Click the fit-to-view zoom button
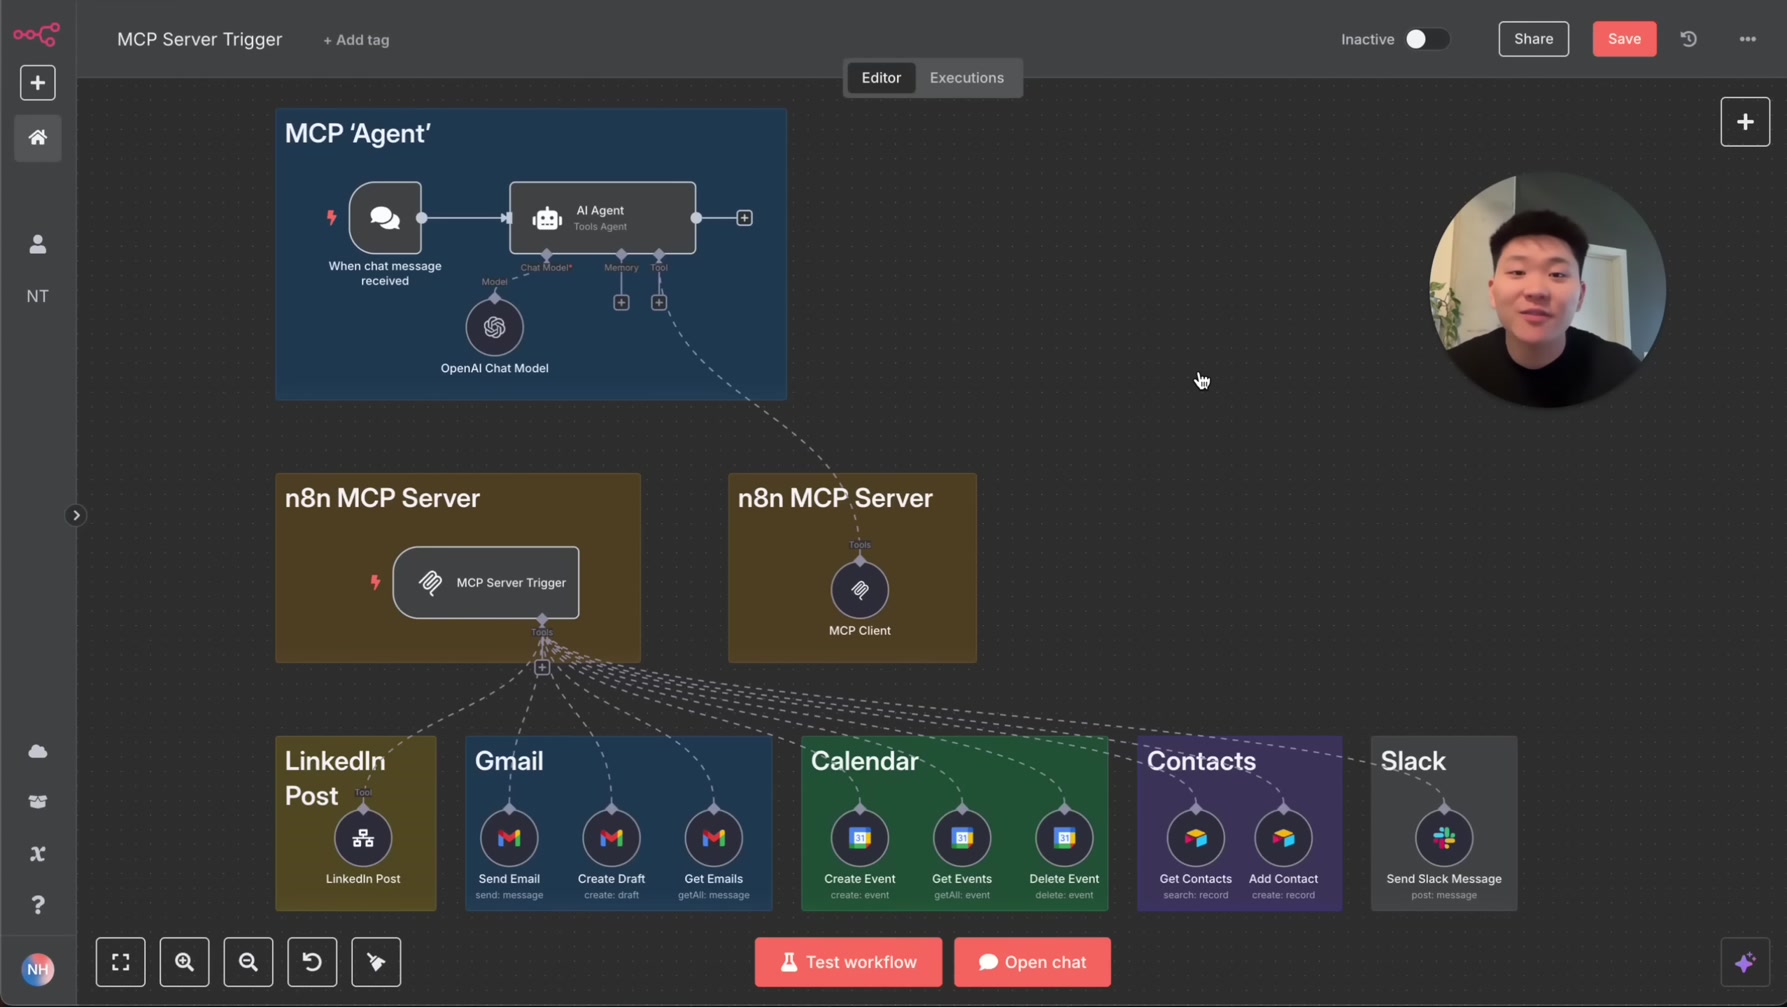This screenshot has width=1787, height=1007. 121,962
